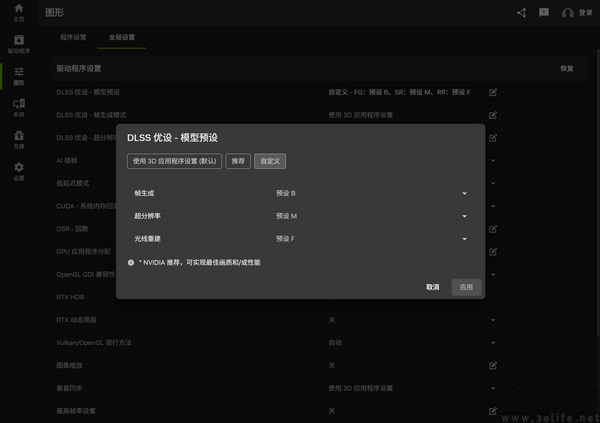Edit DLSS 优设 - 帧生成模式 row icon
Screen dimensions: 600x423
point(493,115)
